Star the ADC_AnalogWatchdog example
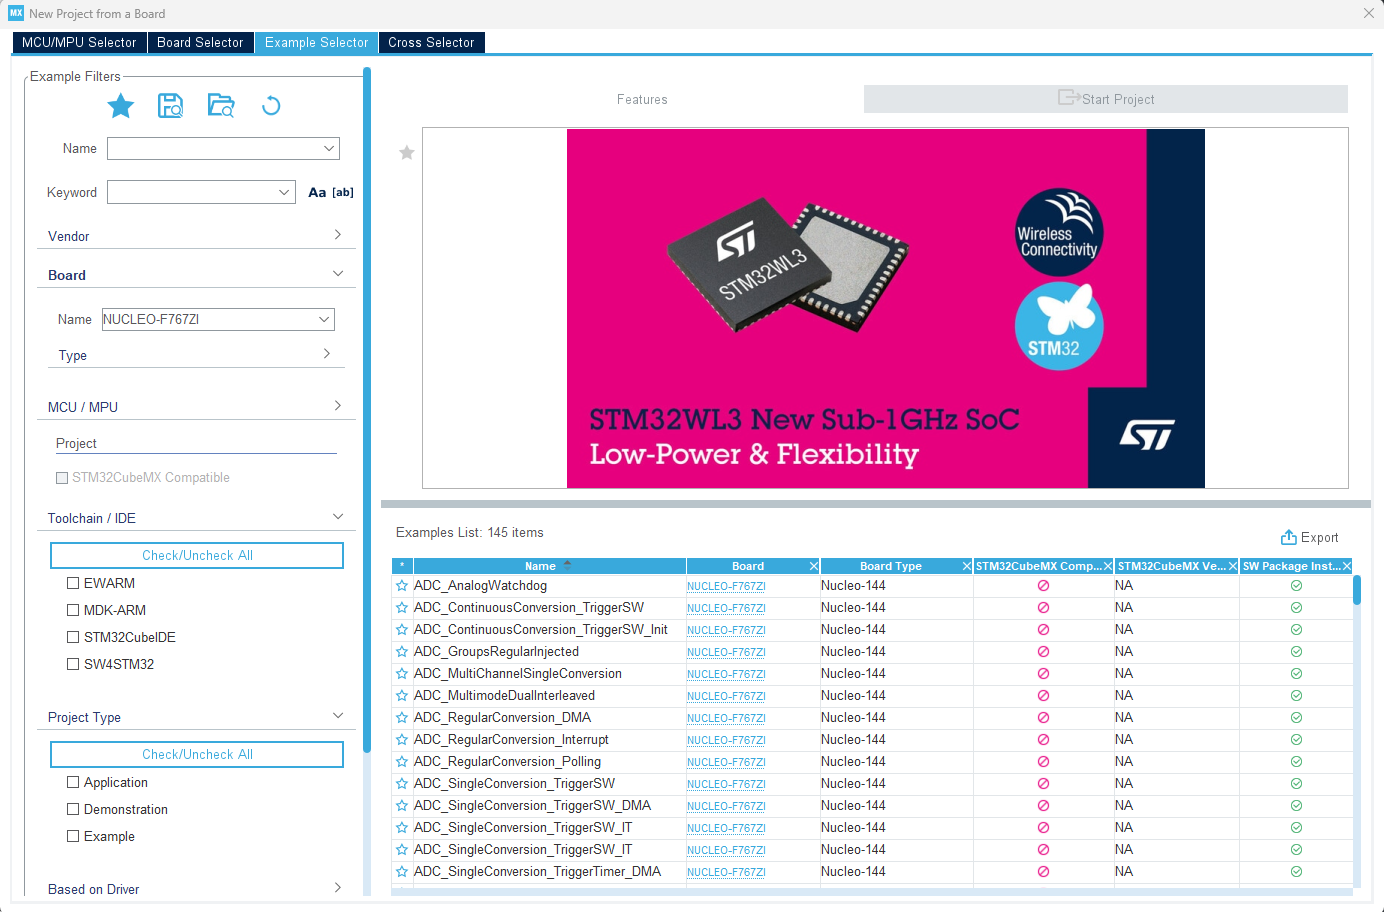1384x912 pixels. [x=402, y=586]
